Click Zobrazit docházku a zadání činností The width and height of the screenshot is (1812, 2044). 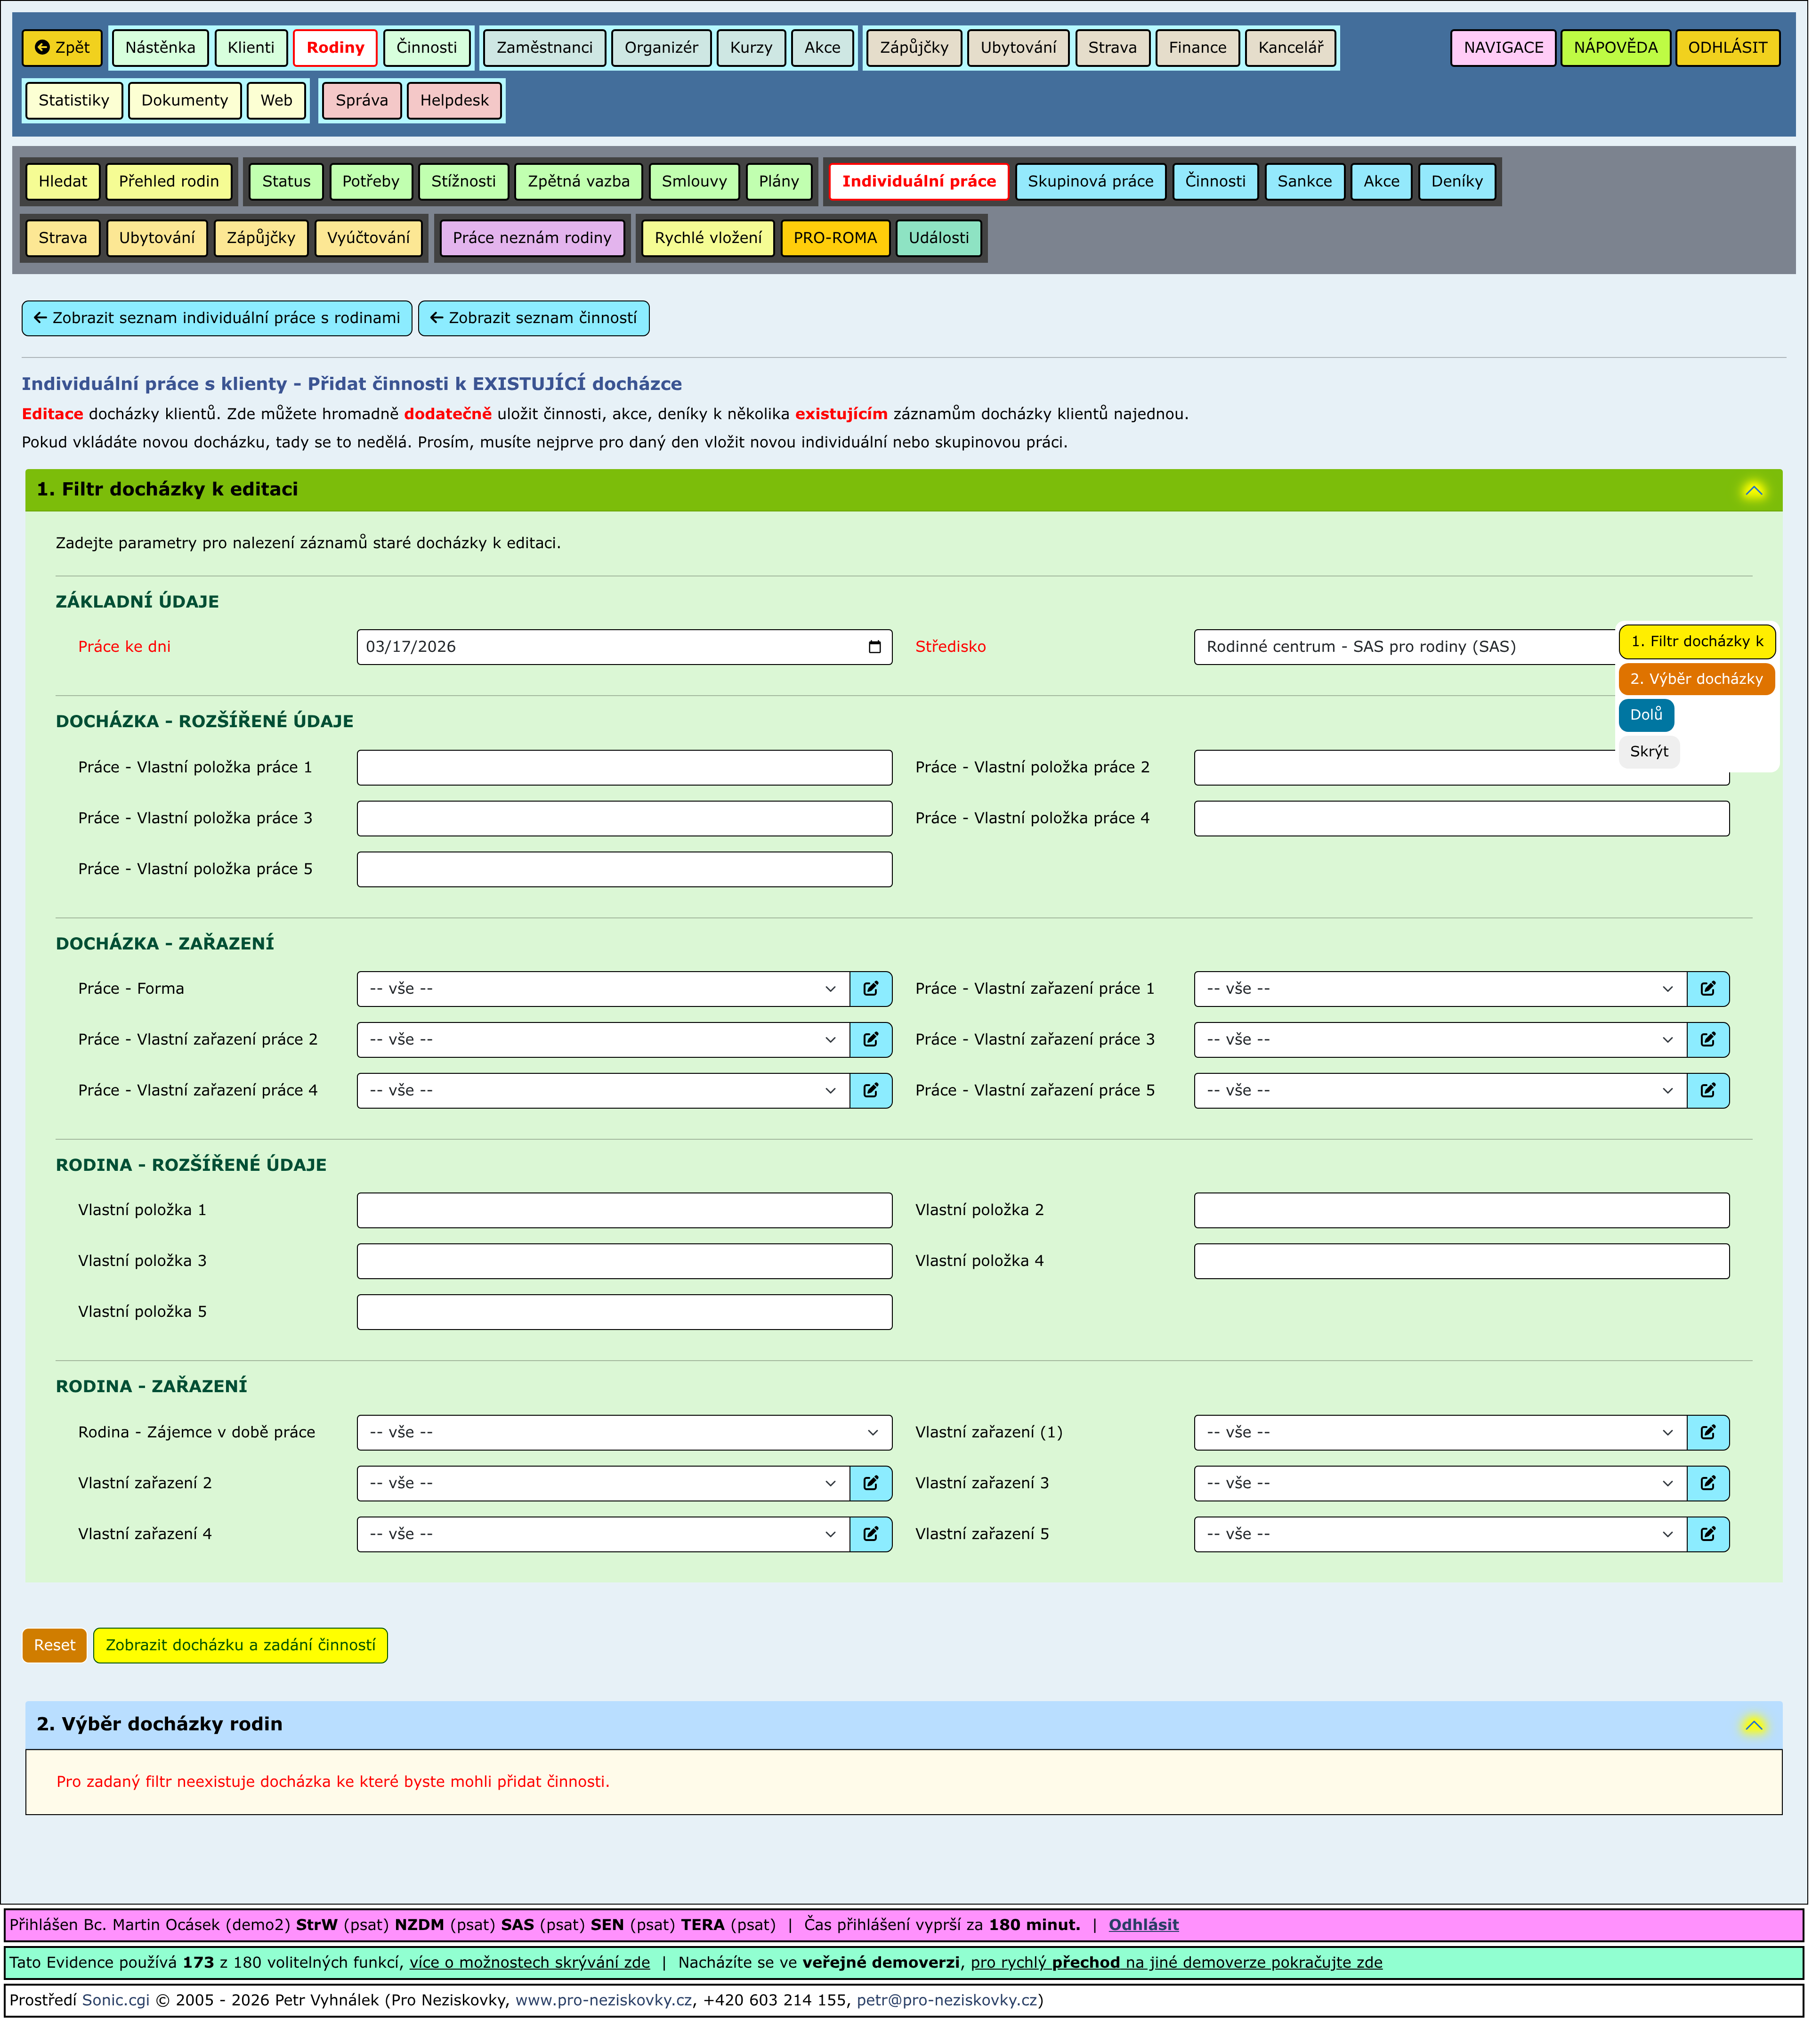tap(240, 1646)
